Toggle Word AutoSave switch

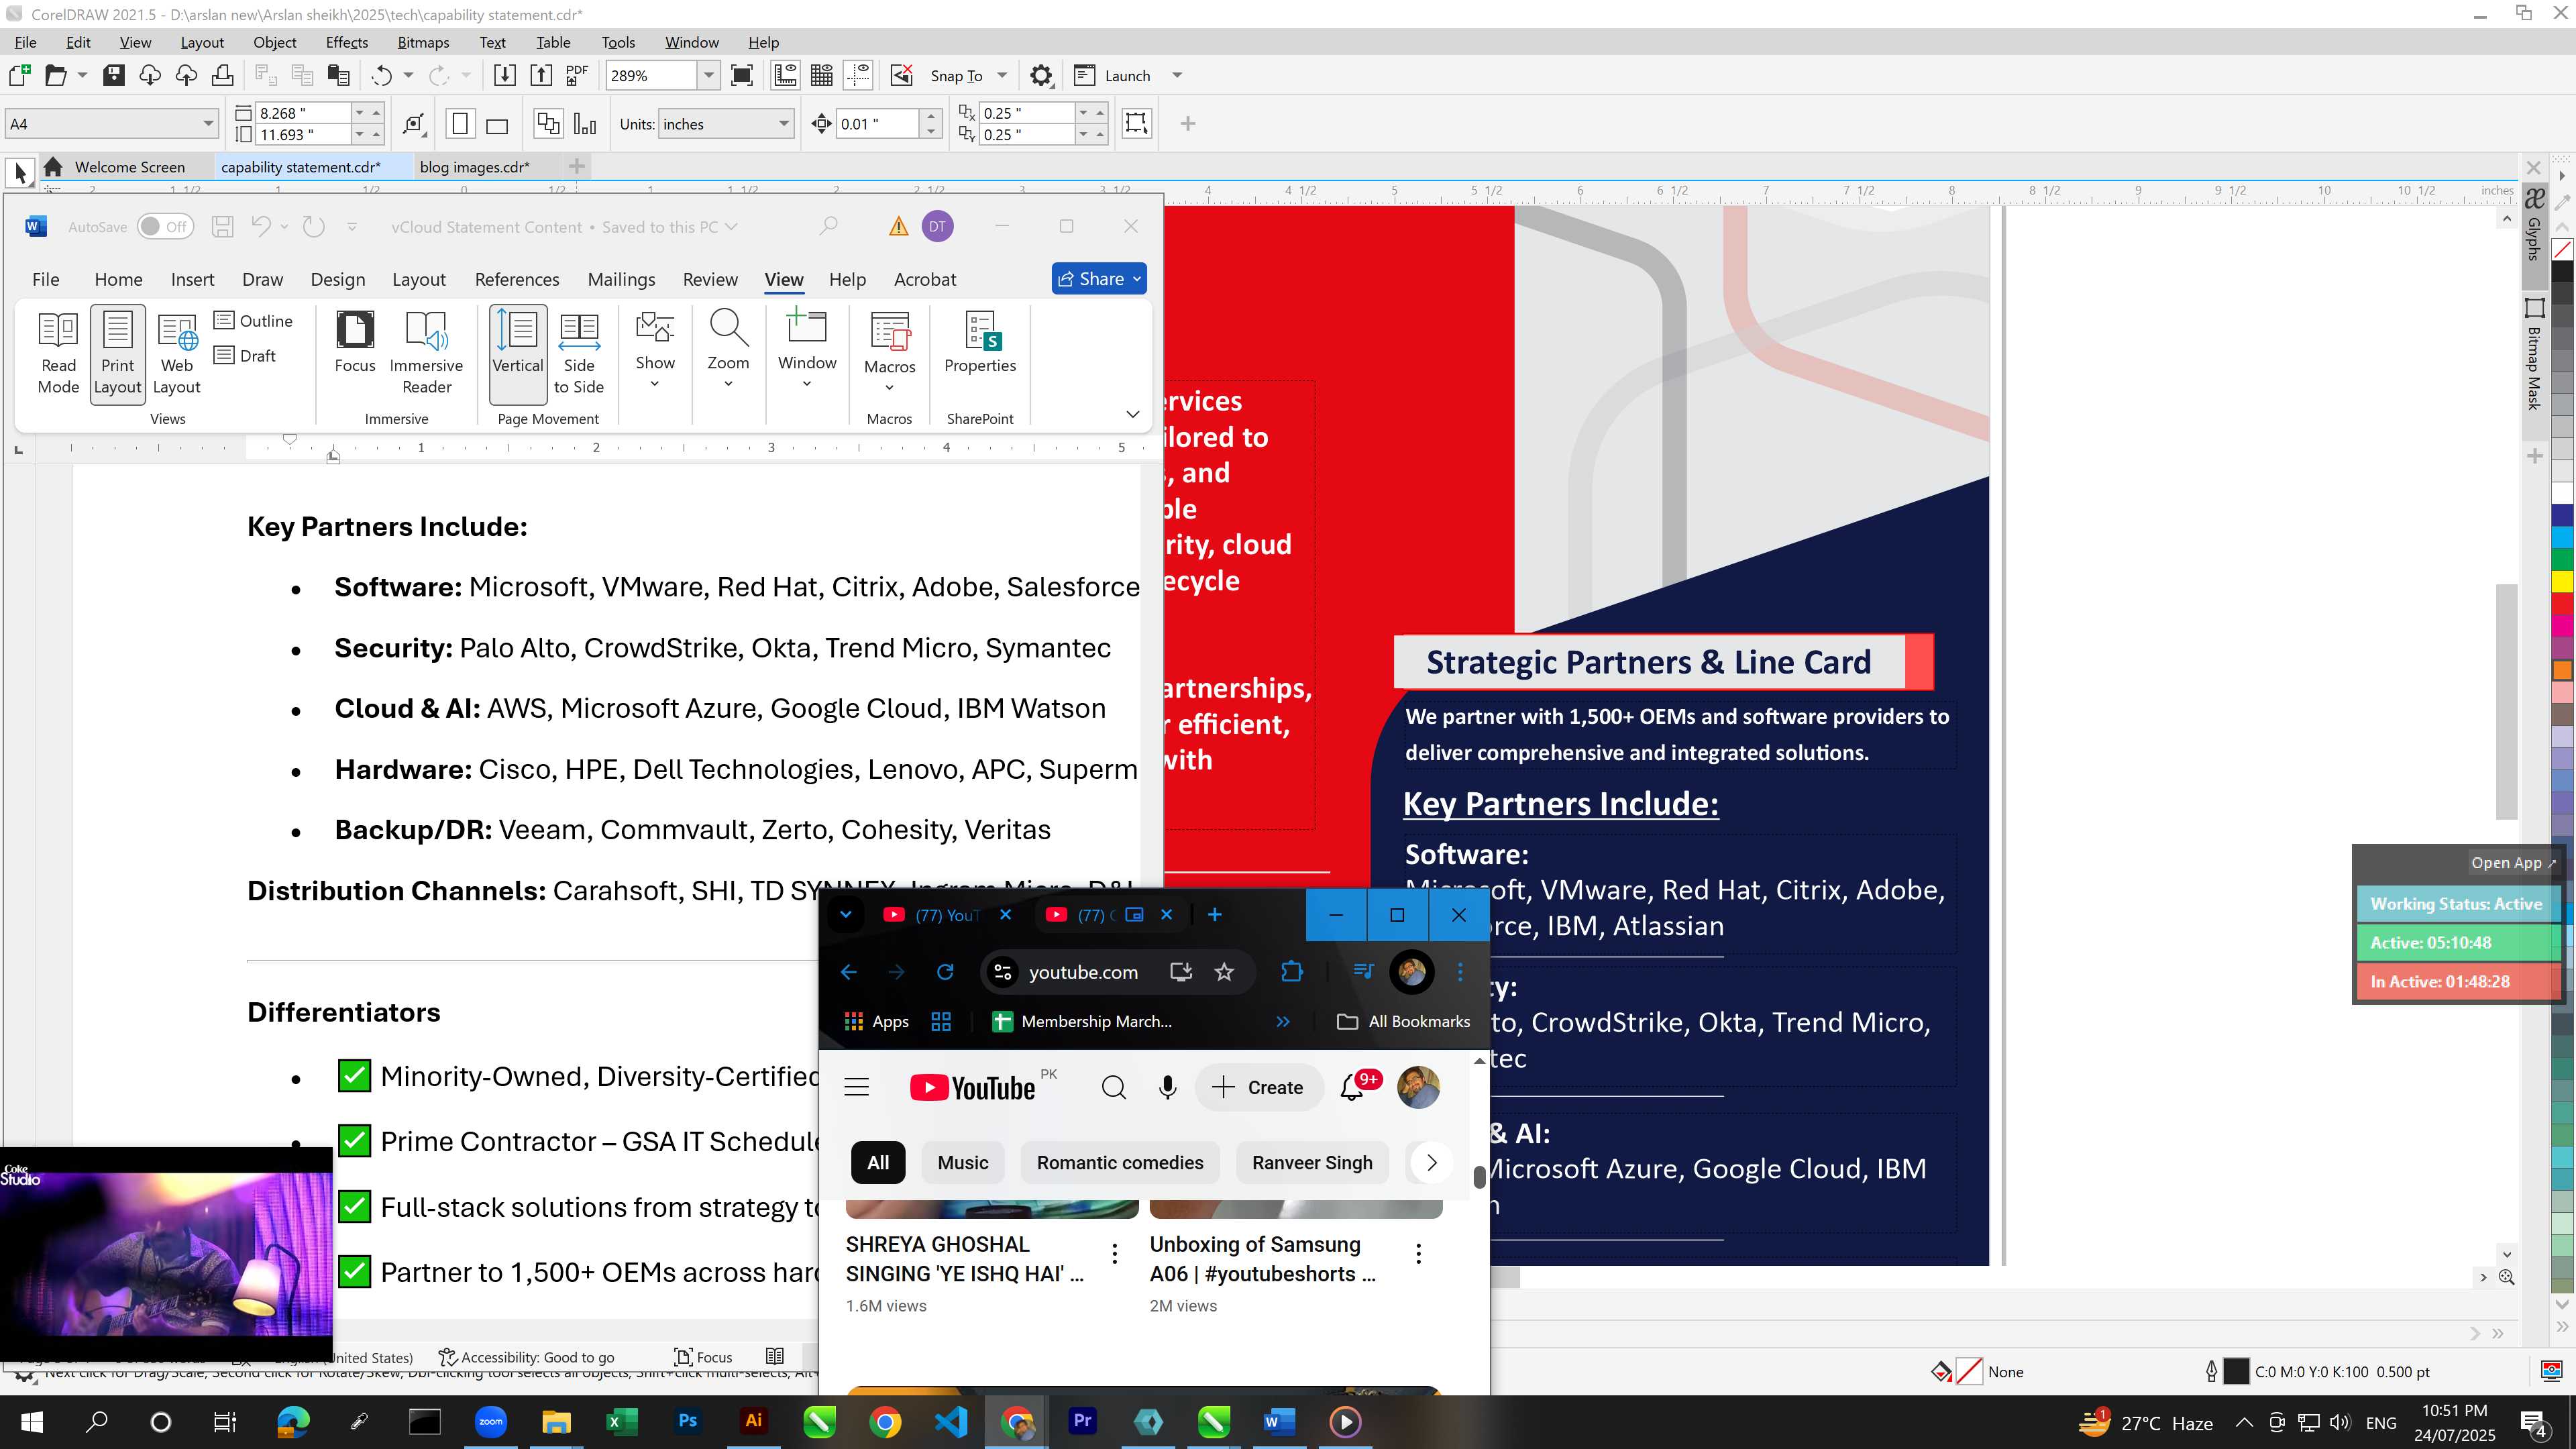165,227
